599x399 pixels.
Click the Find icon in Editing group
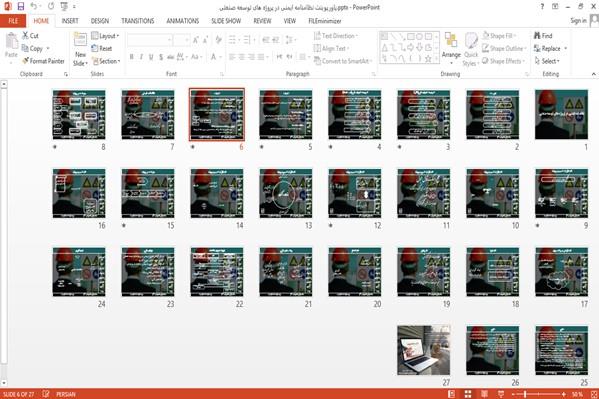[x=537, y=36]
